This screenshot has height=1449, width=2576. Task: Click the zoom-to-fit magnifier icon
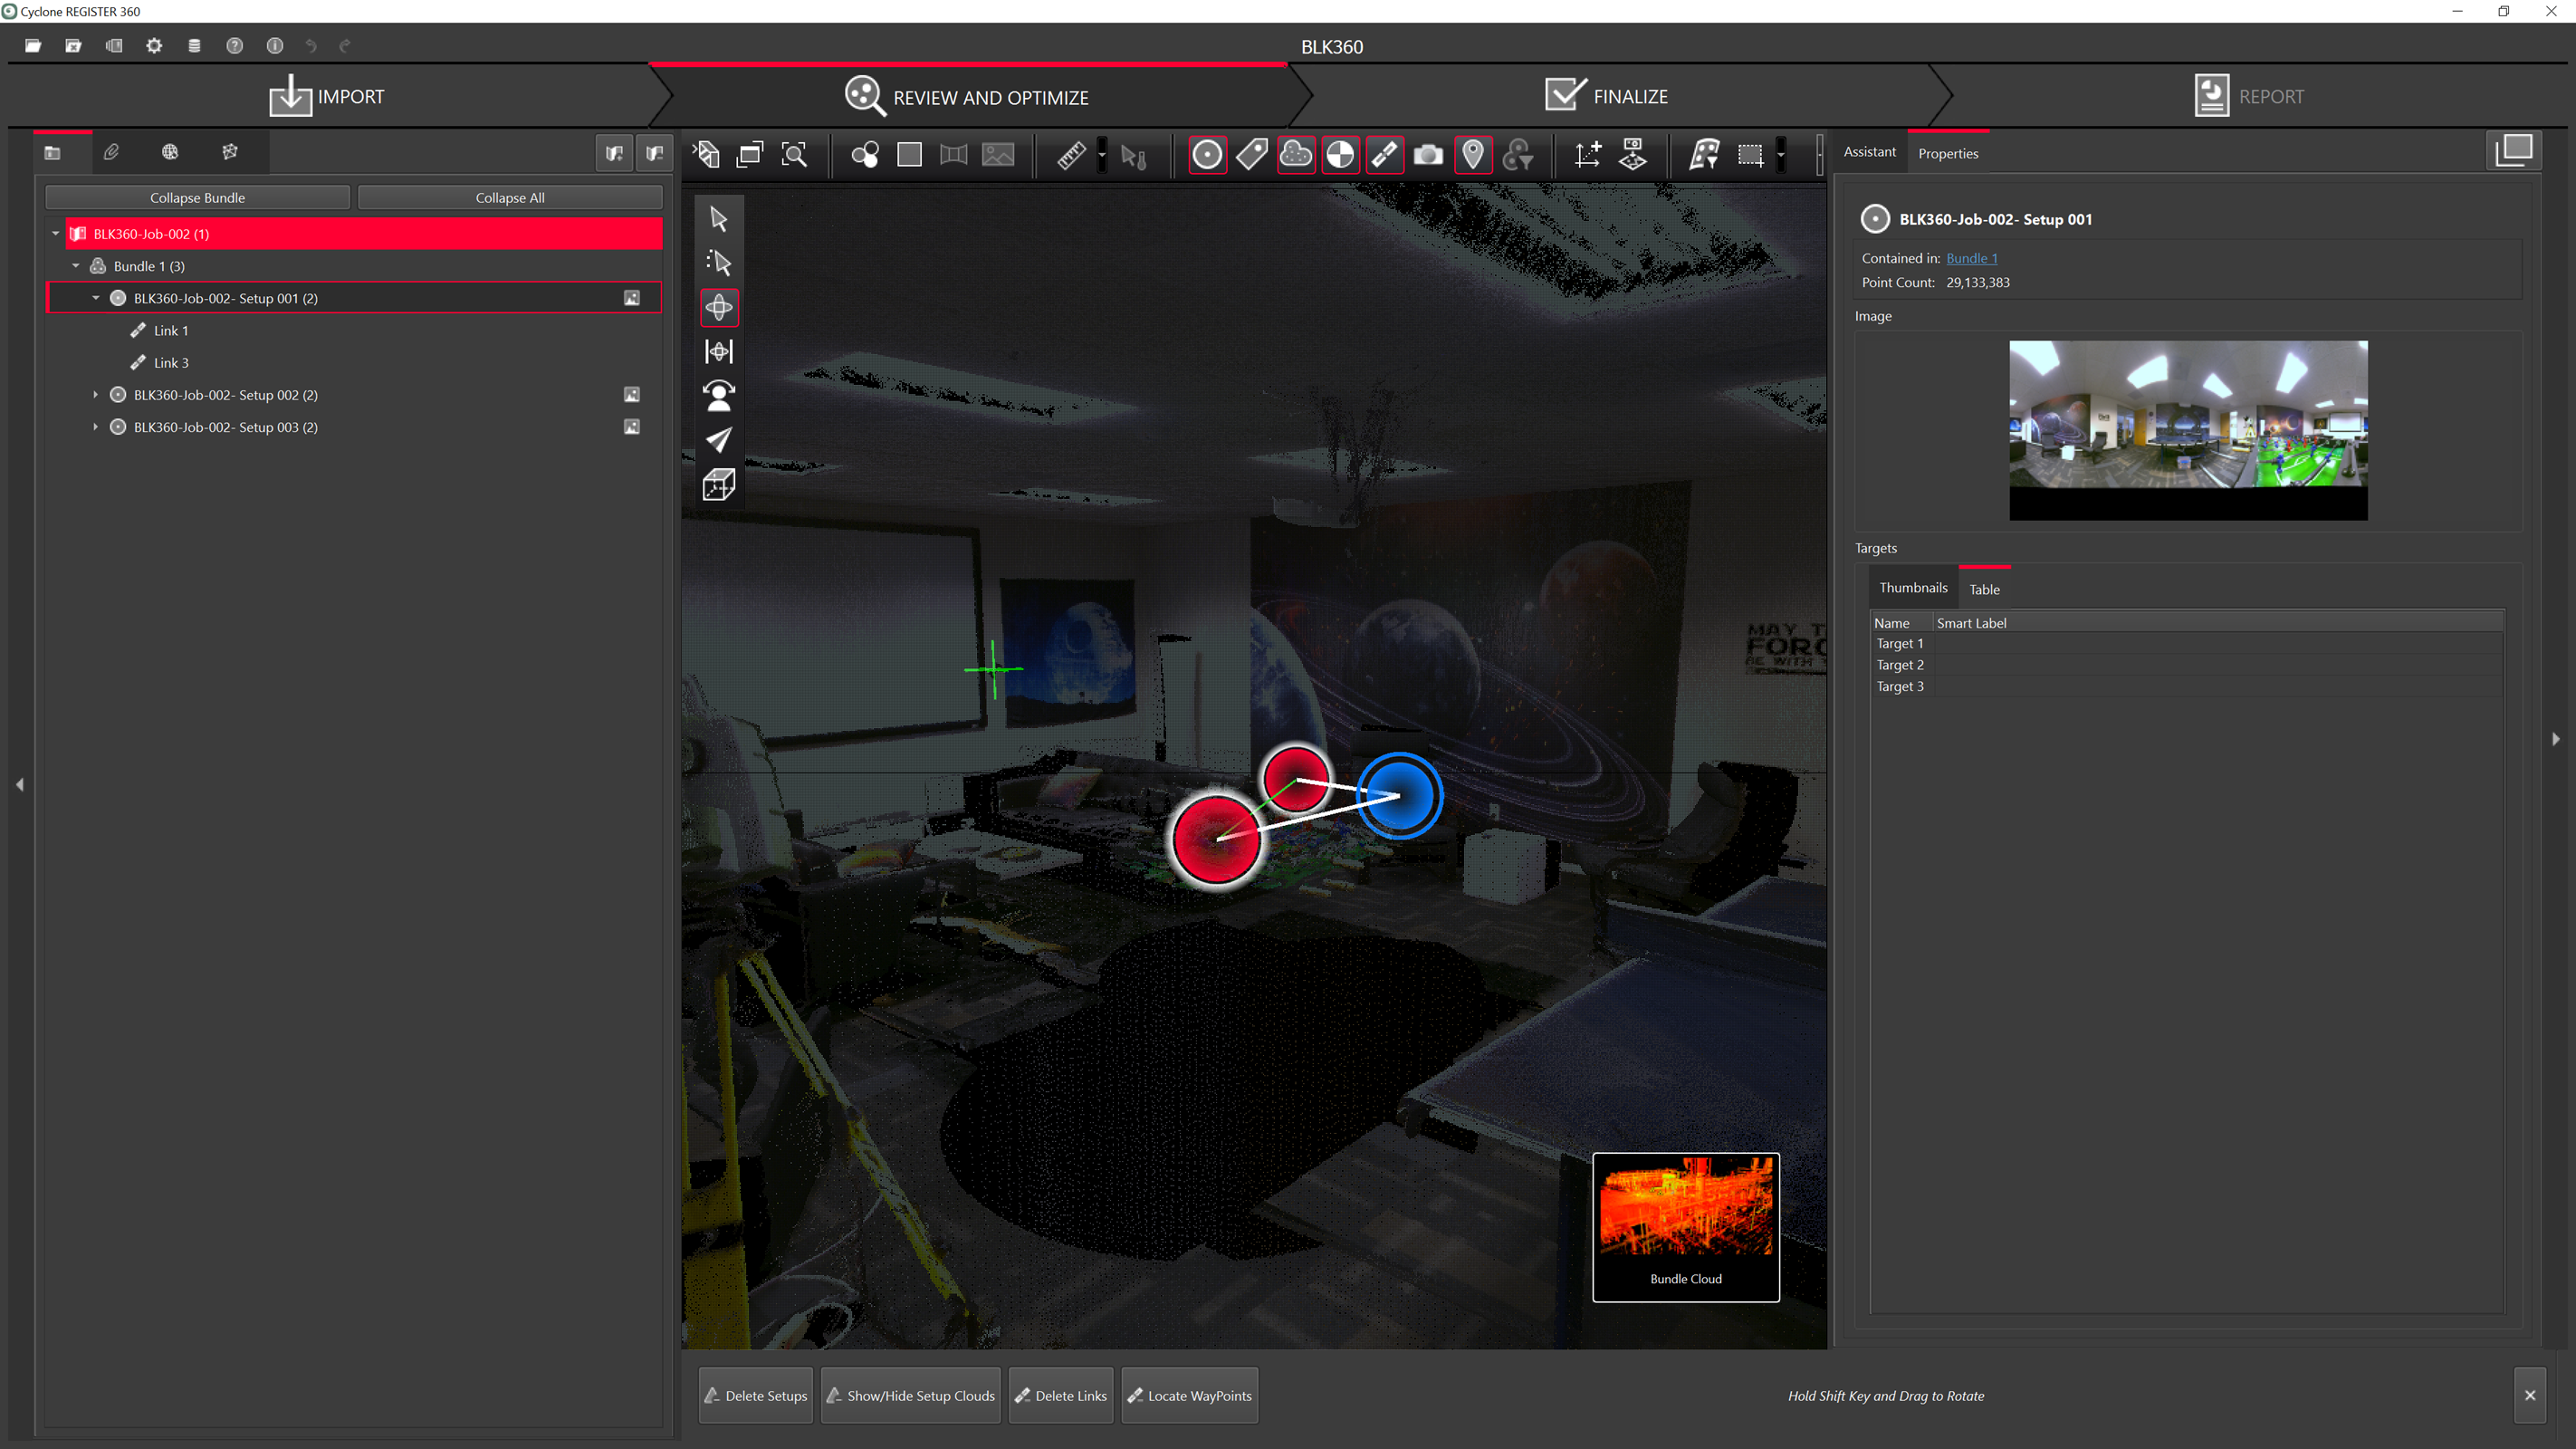tap(794, 155)
